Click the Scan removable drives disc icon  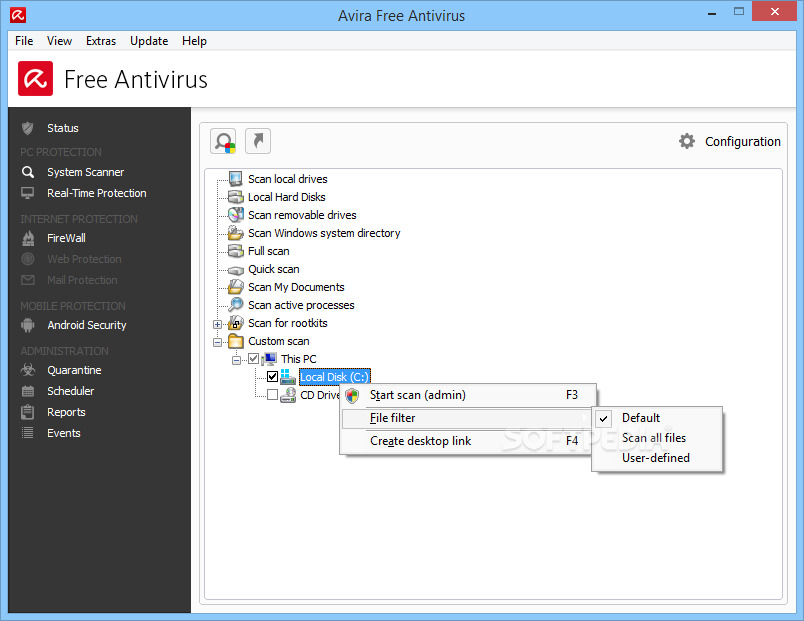tap(235, 215)
